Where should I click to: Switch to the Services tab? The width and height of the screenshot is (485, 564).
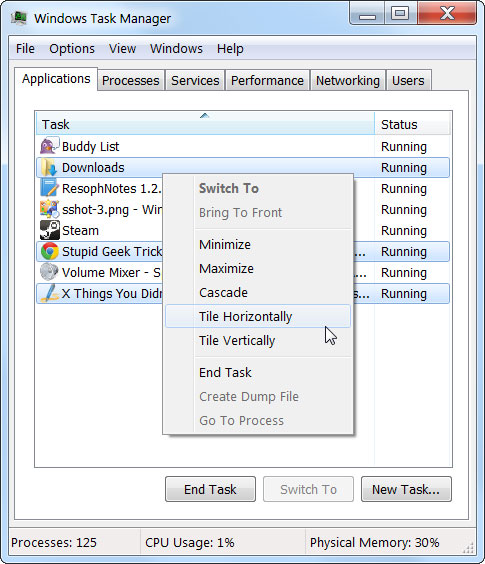195,80
